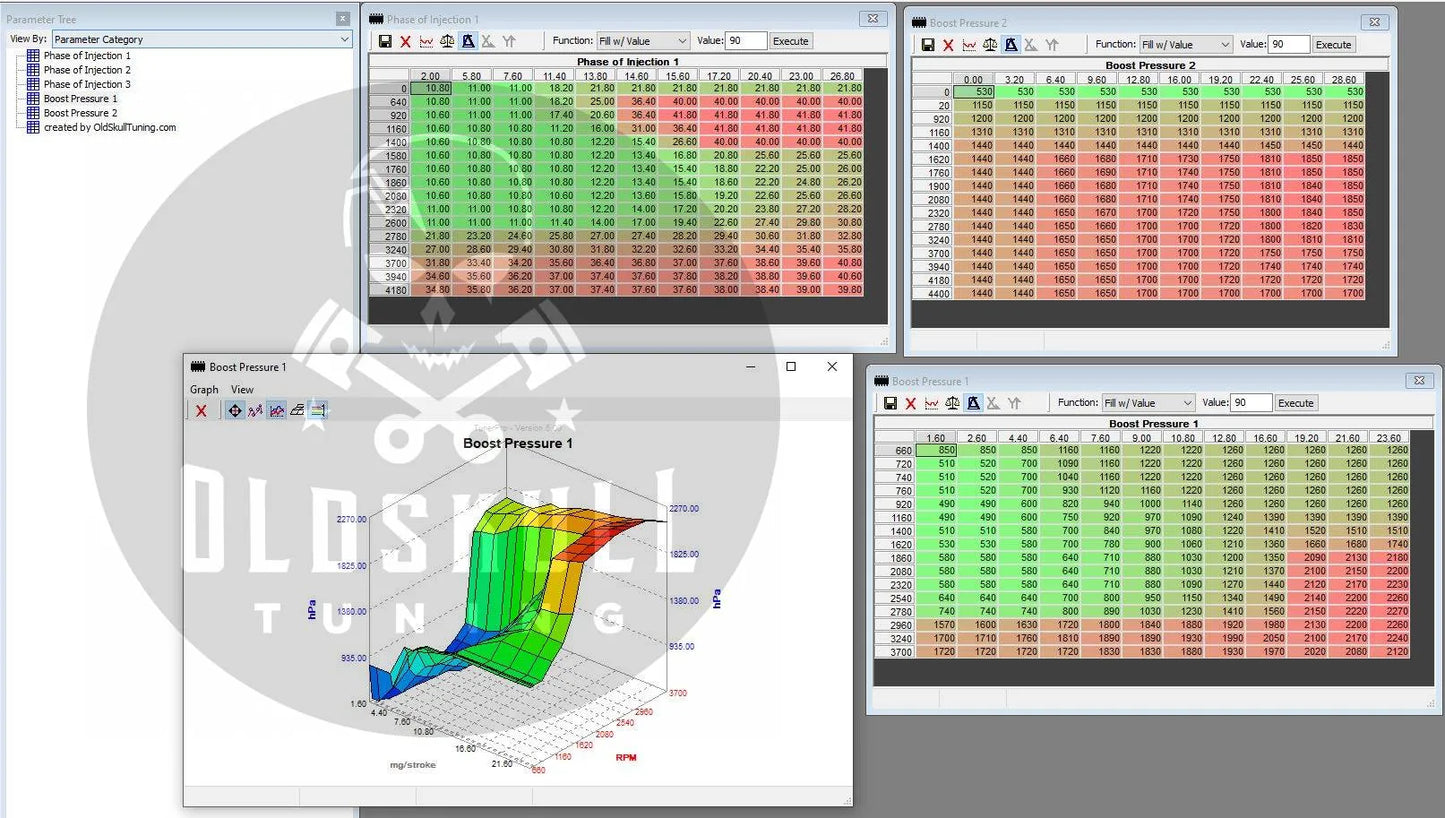1445x818 pixels.
Task: Click Execute button in Phase of Injection 1
Action: click(790, 41)
